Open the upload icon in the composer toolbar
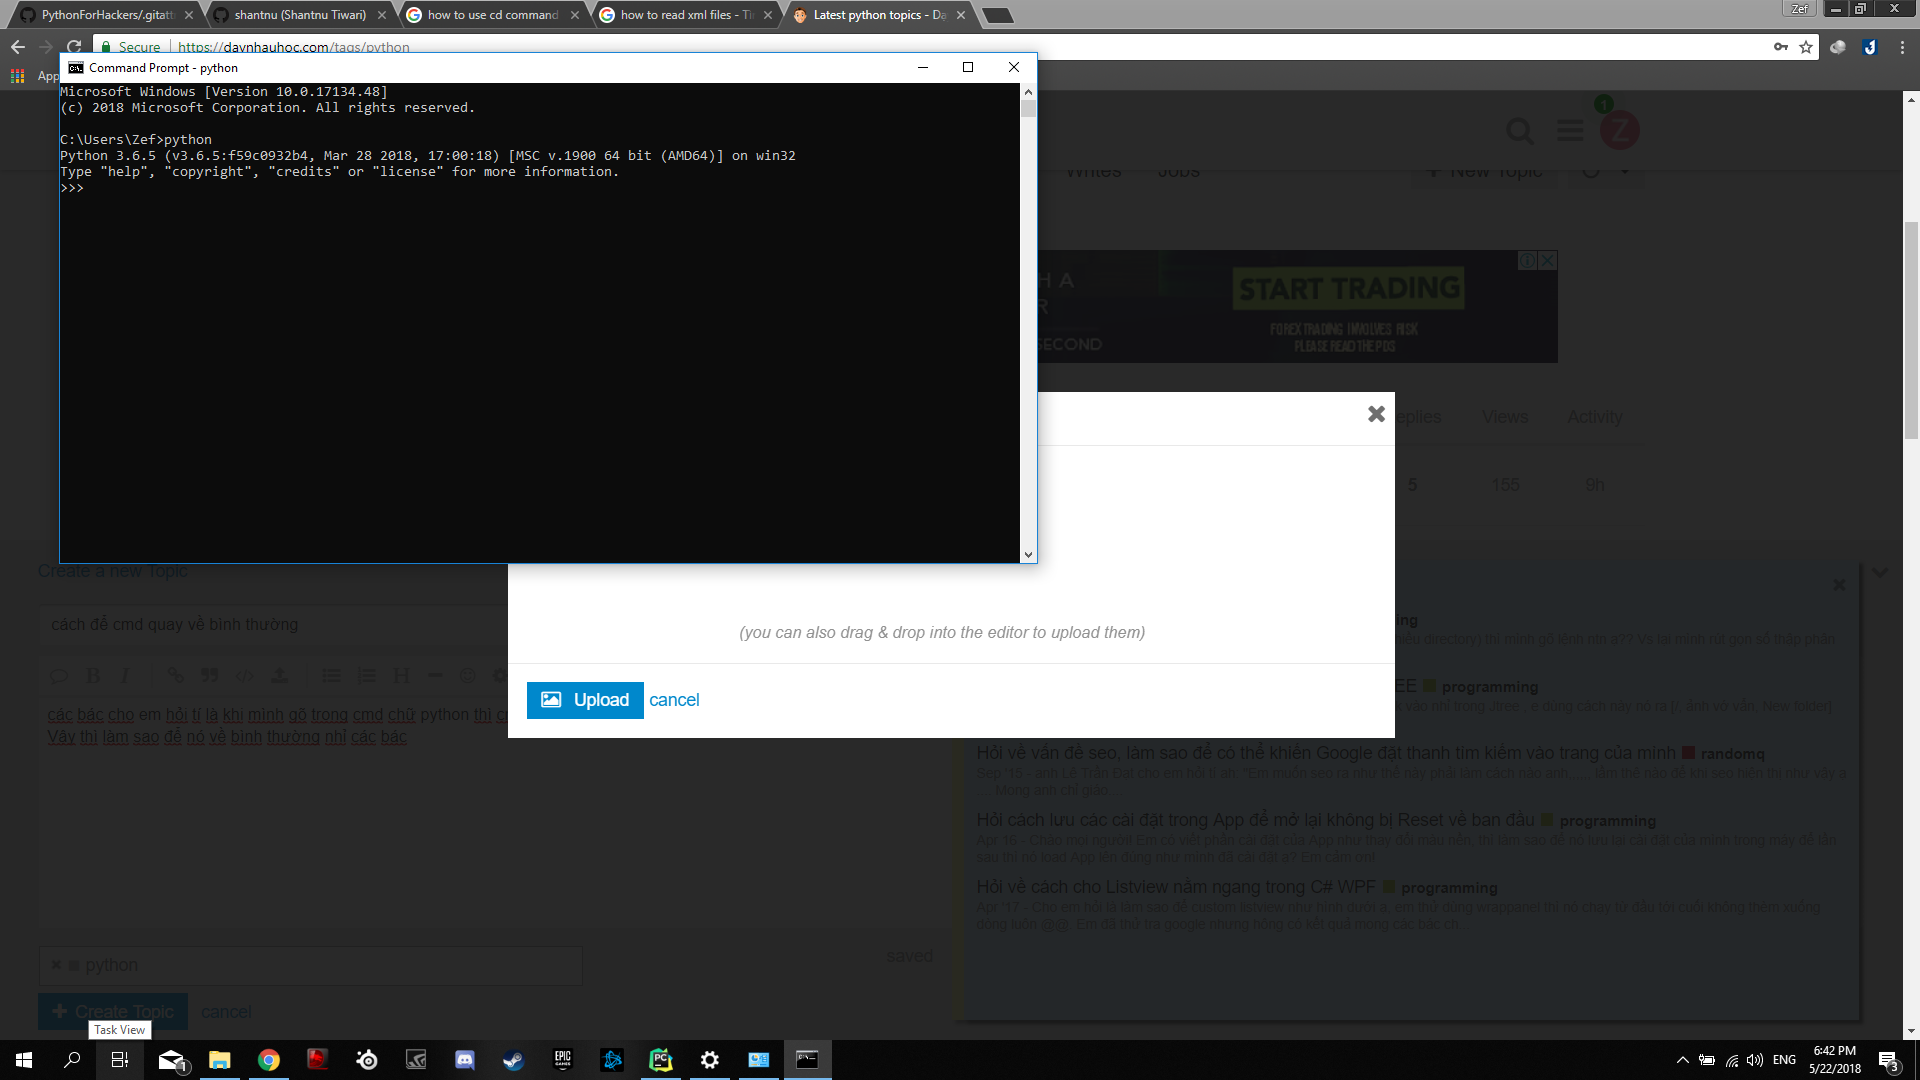Screen dimensions: 1920x1080 (x=281, y=676)
